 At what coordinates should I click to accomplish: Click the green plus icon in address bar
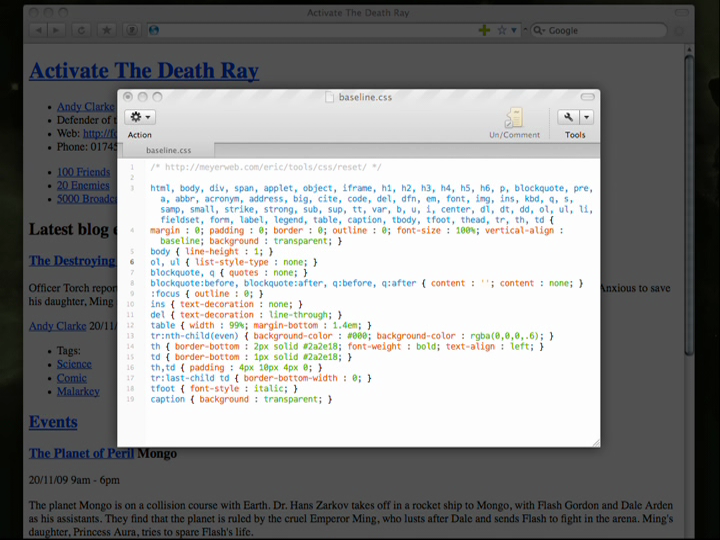484,30
